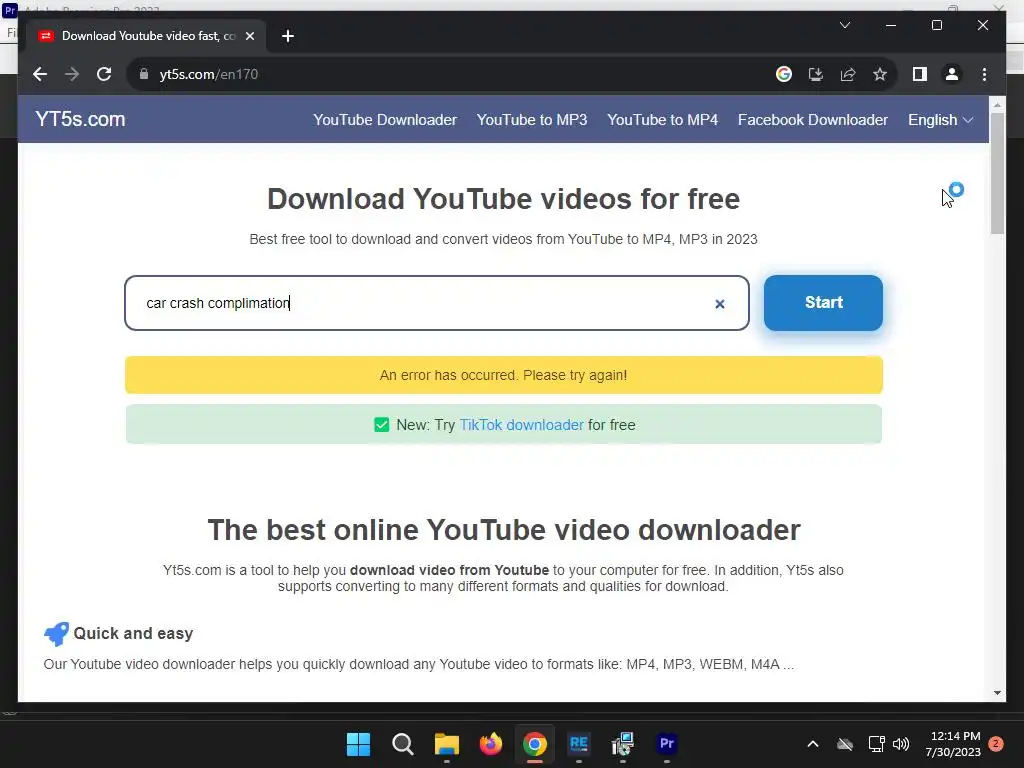
Task: Bookmark this page with the star icon
Action: 880,74
